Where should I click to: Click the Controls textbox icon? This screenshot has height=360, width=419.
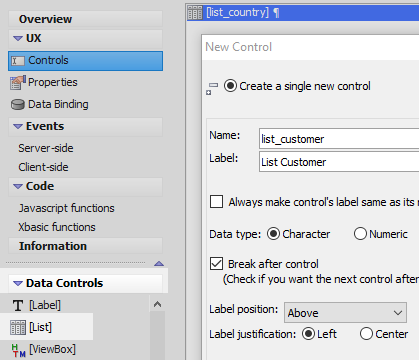(x=18, y=61)
